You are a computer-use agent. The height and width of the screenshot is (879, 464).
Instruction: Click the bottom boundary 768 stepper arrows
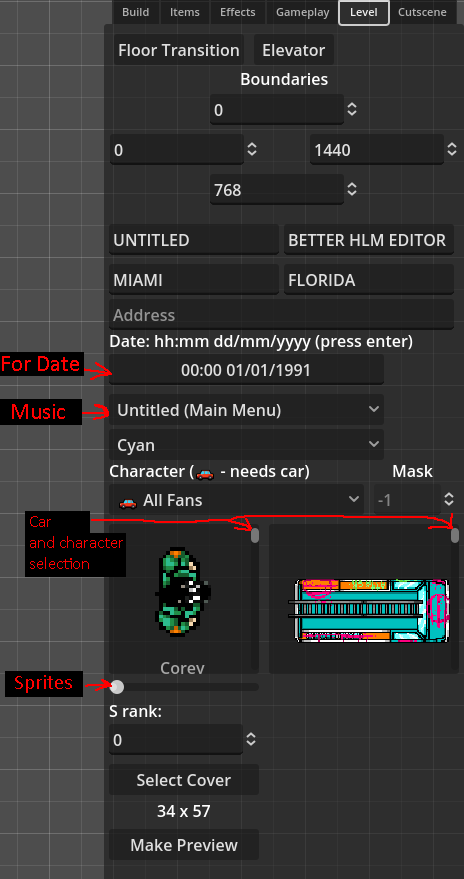point(351,189)
